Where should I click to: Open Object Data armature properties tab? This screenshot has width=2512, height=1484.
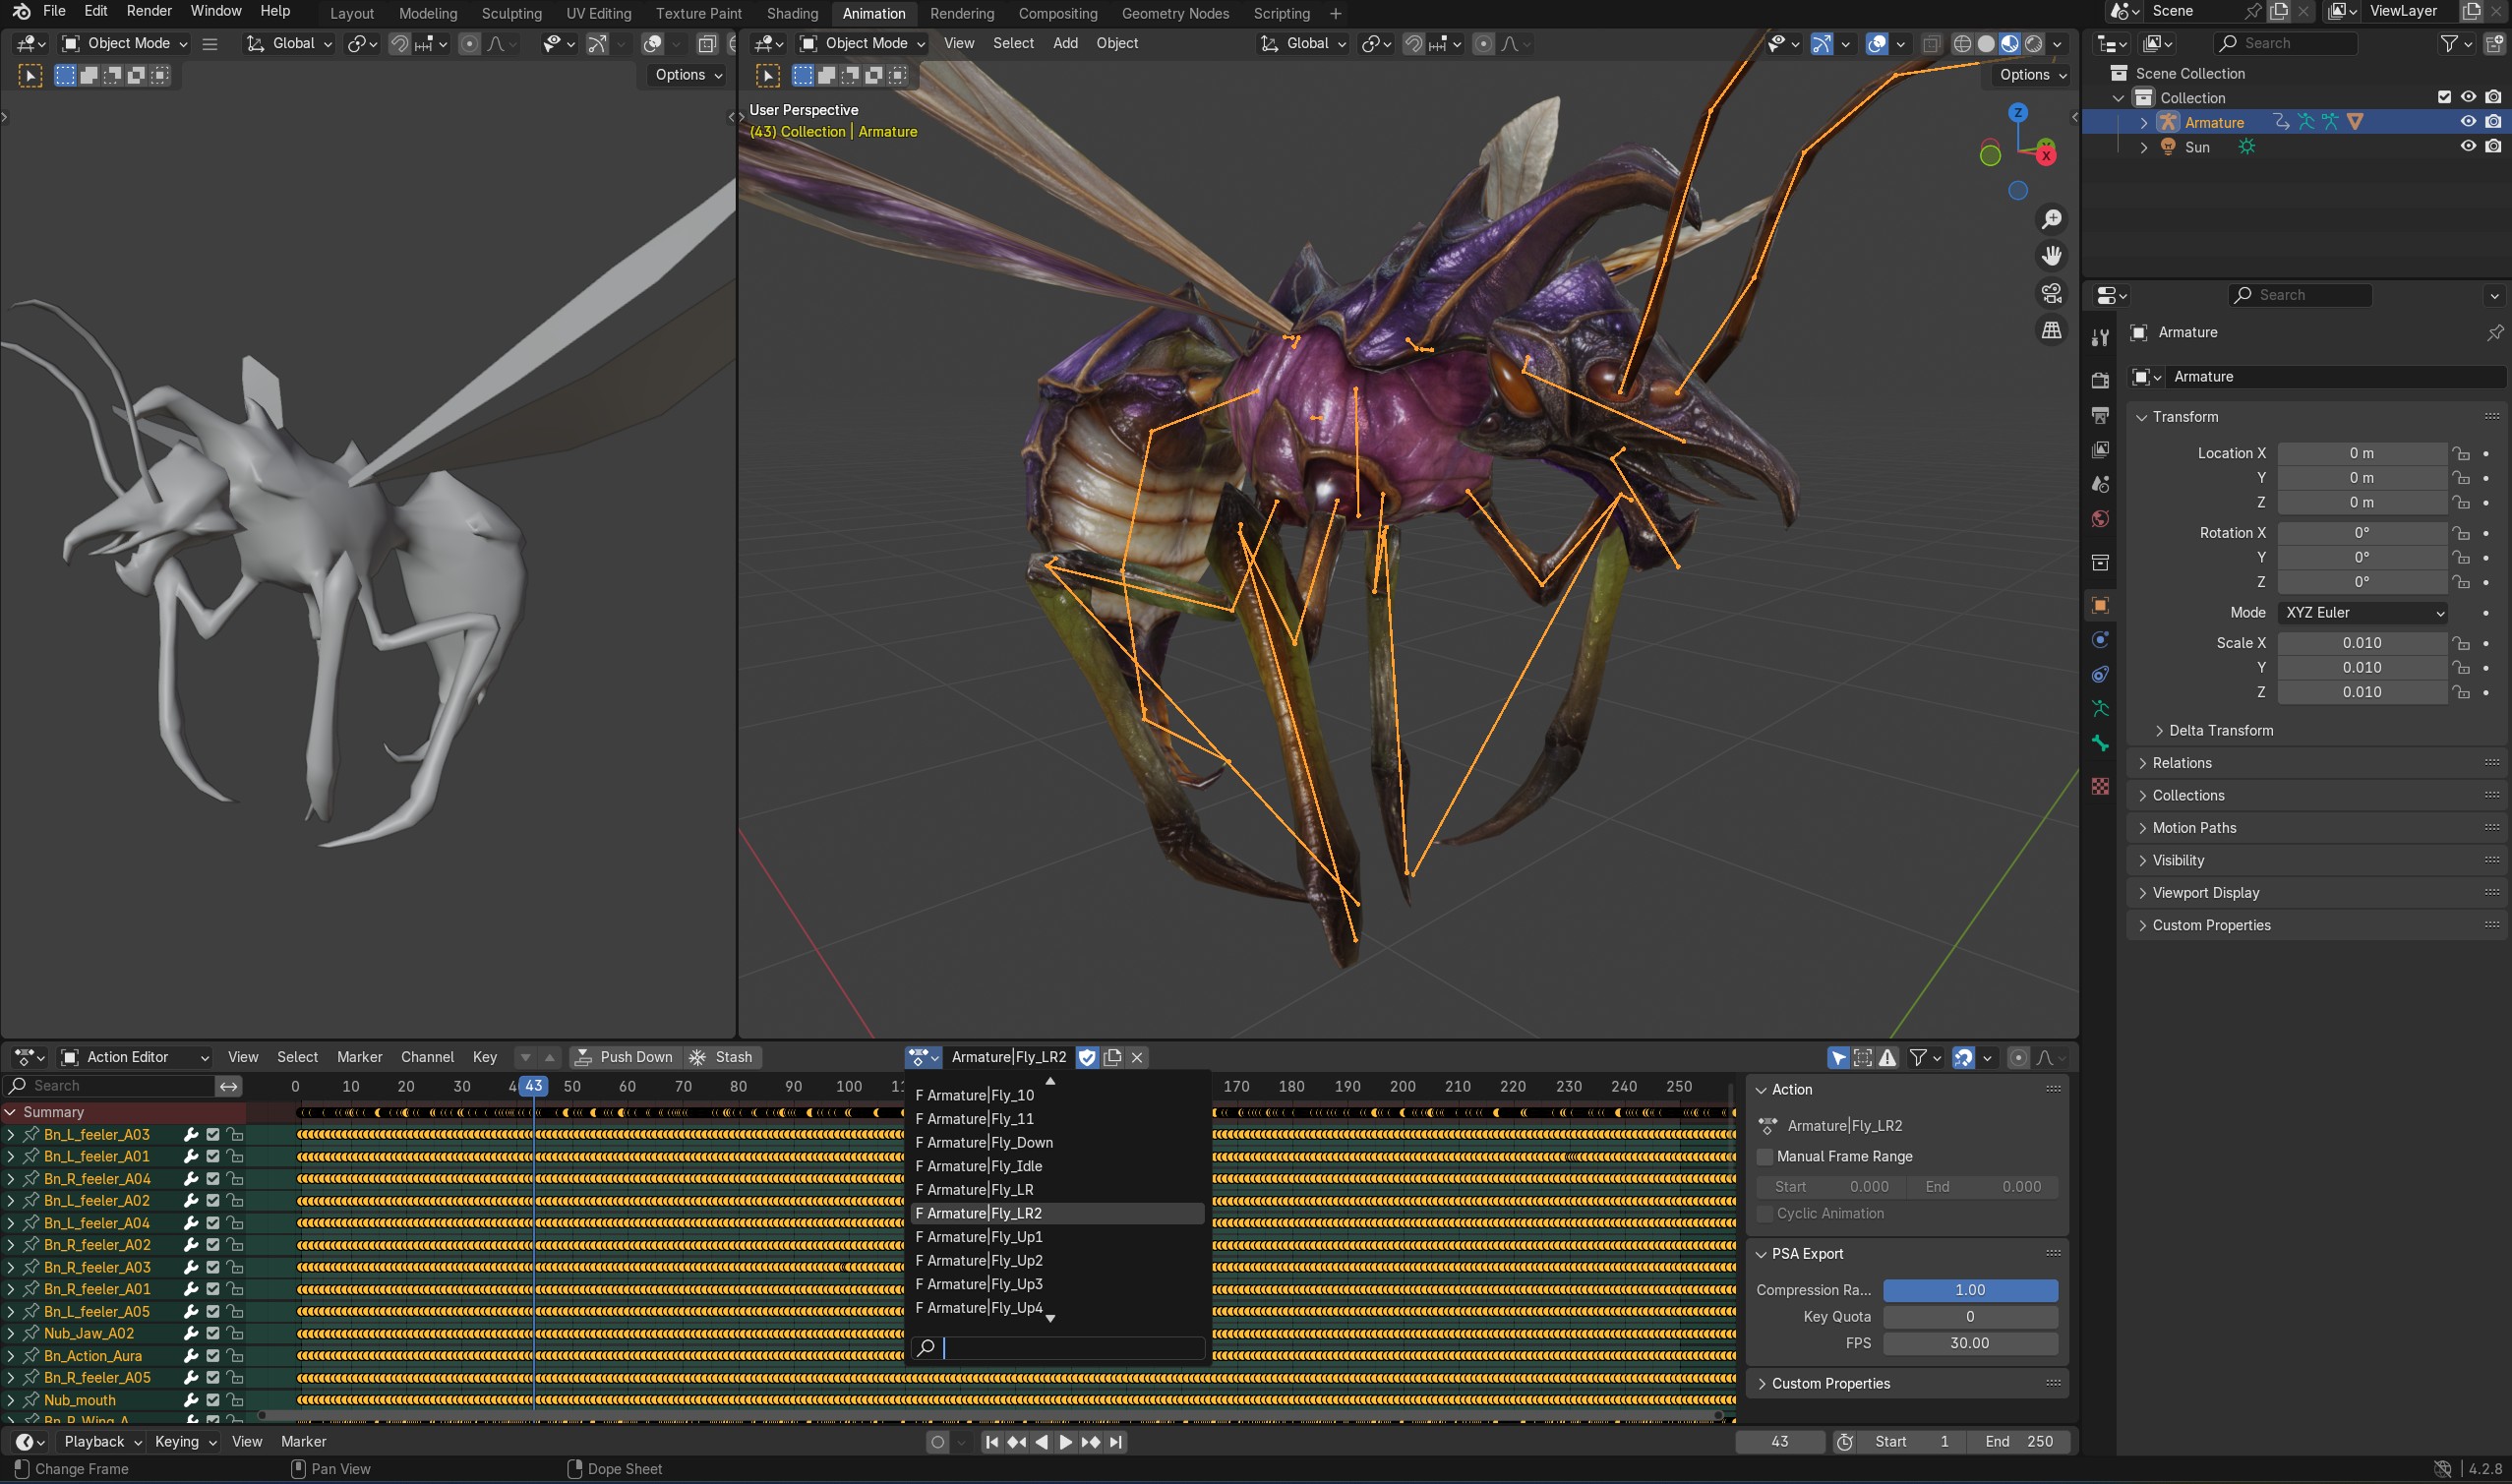click(2100, 709)
